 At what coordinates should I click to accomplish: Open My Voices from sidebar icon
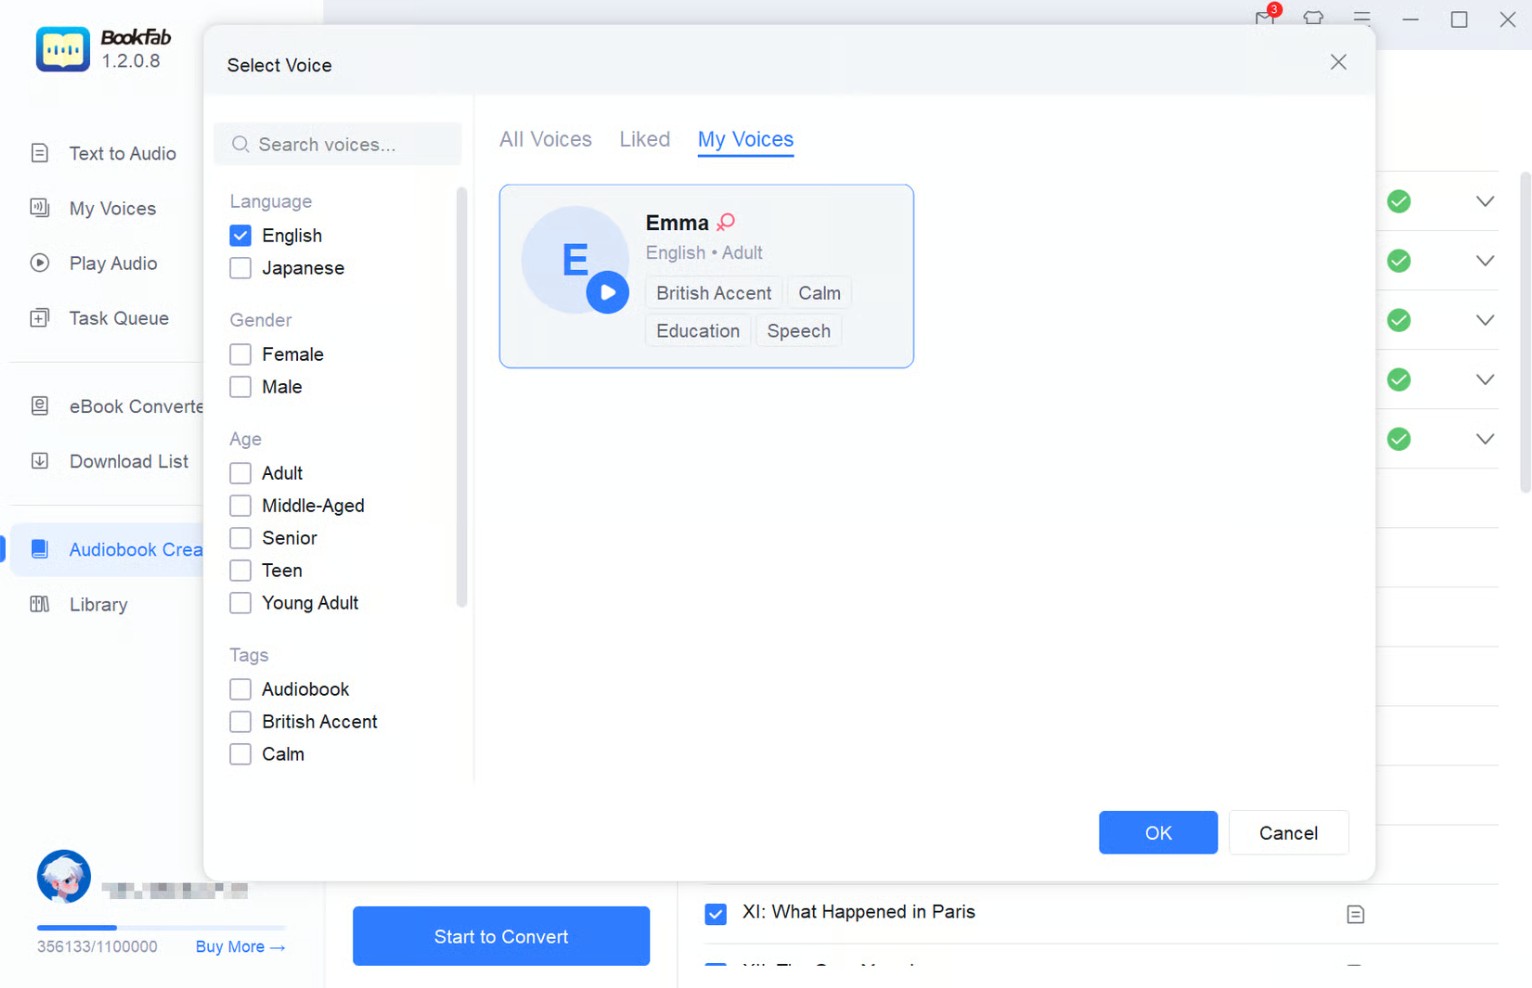(40, 208)
